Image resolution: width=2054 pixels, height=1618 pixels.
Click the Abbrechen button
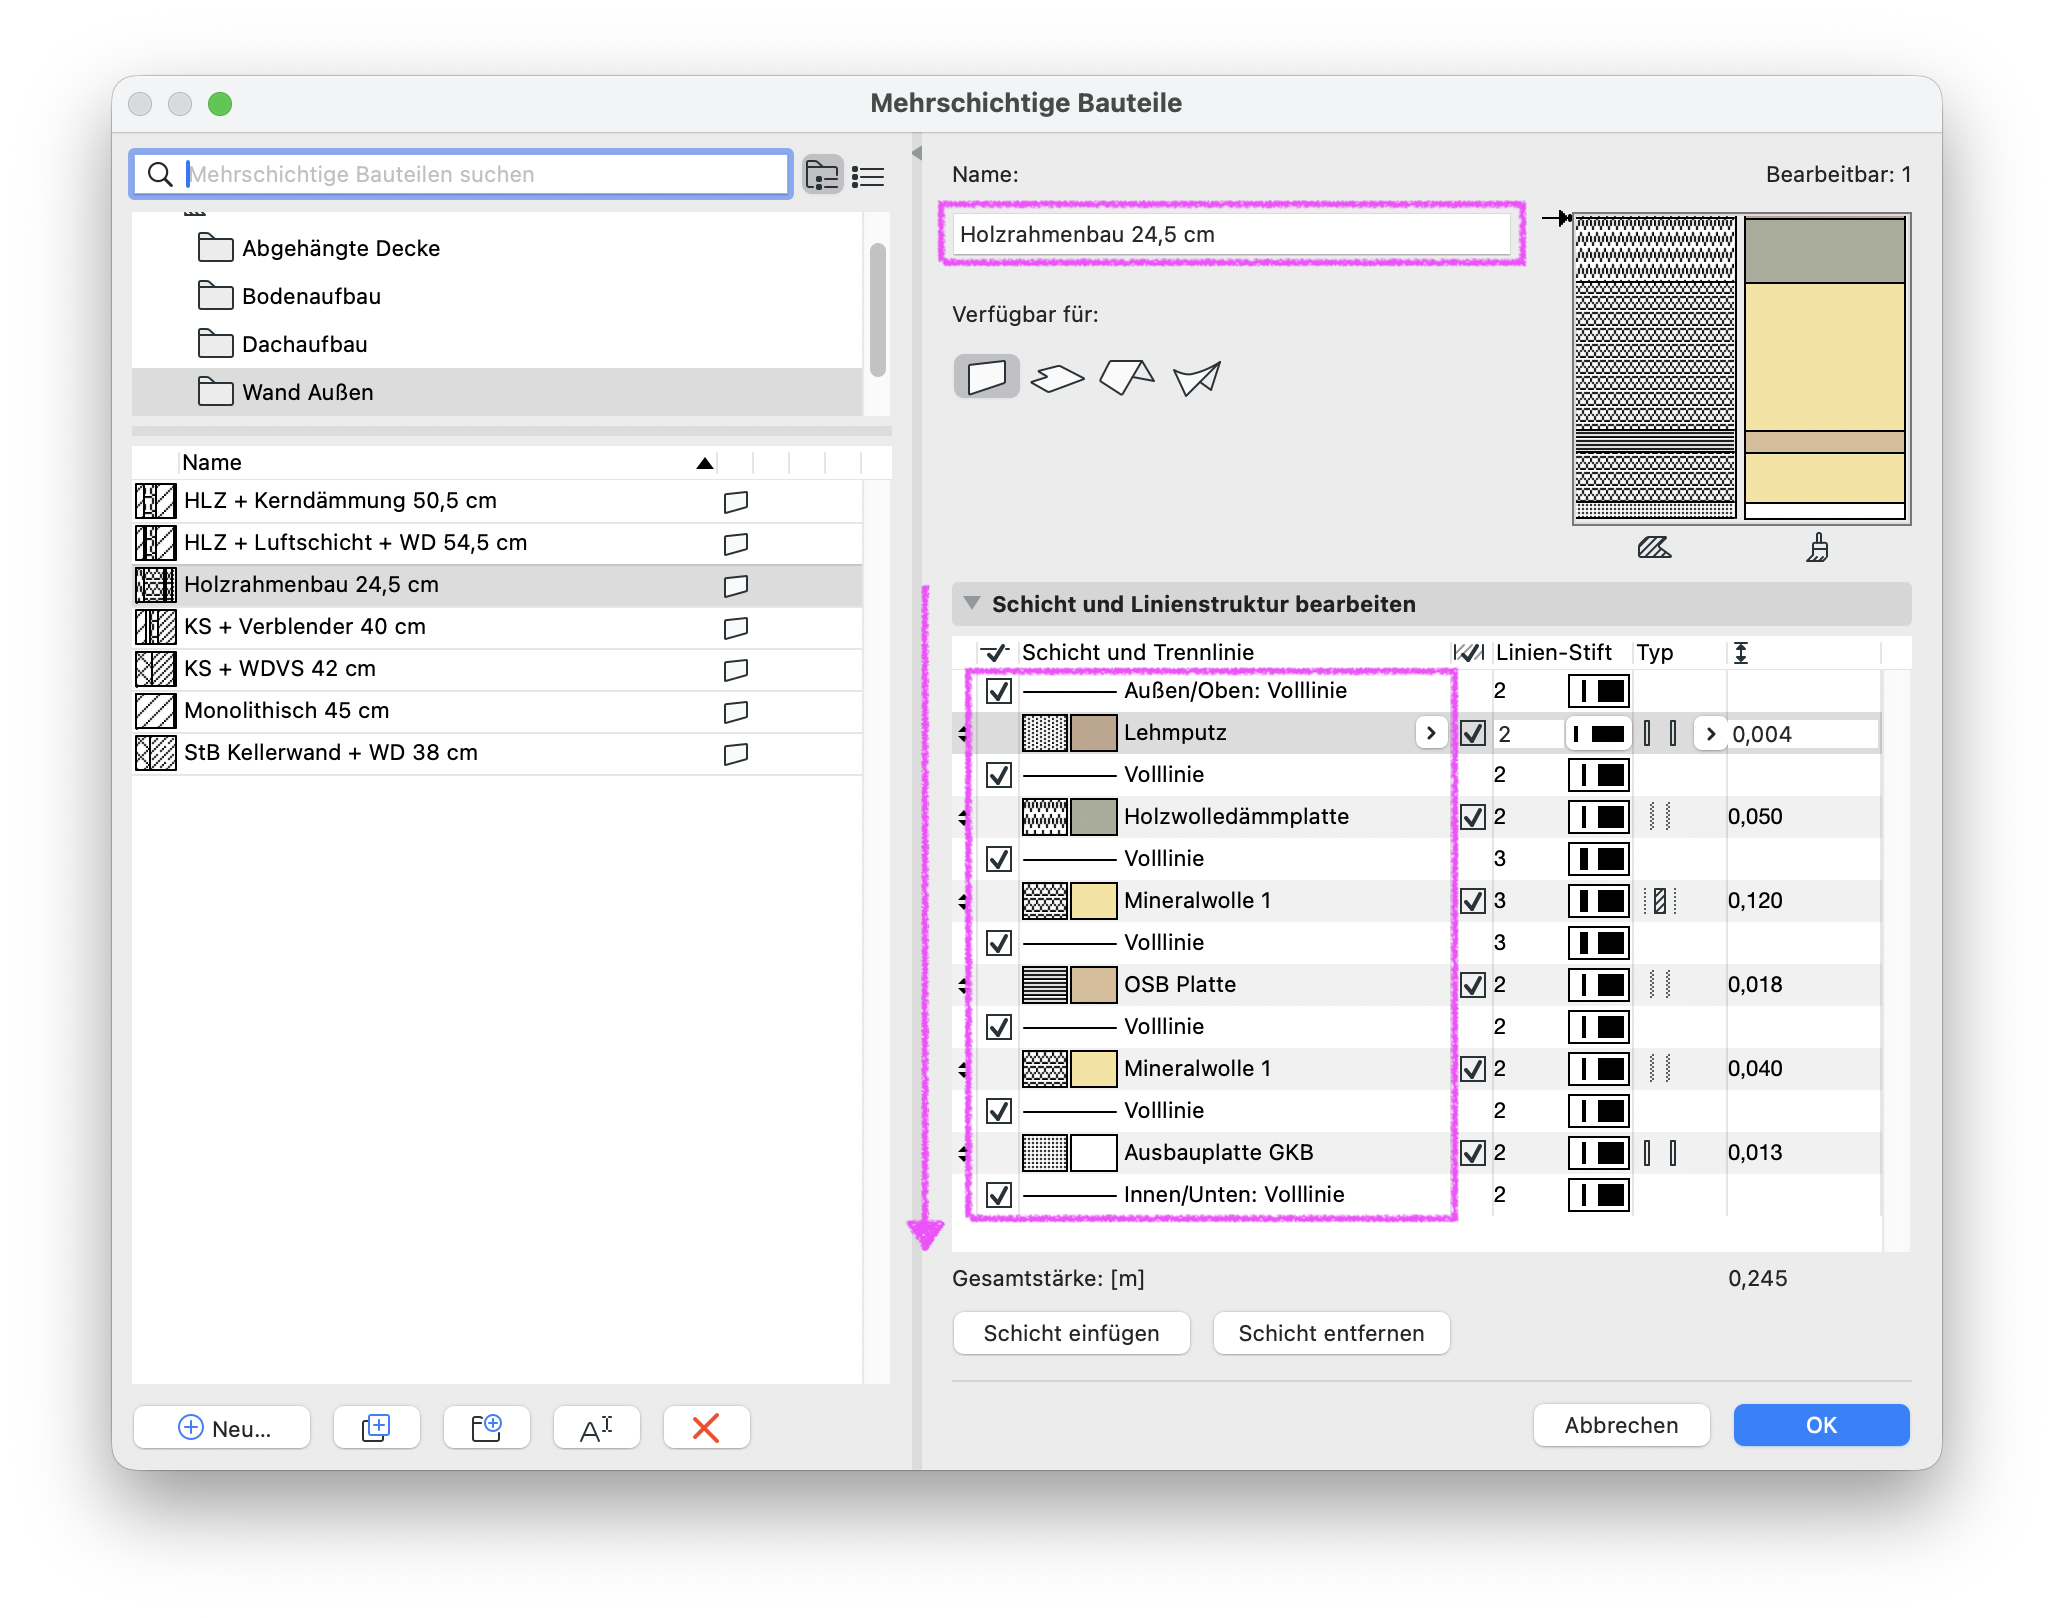coord(1621,1425)
